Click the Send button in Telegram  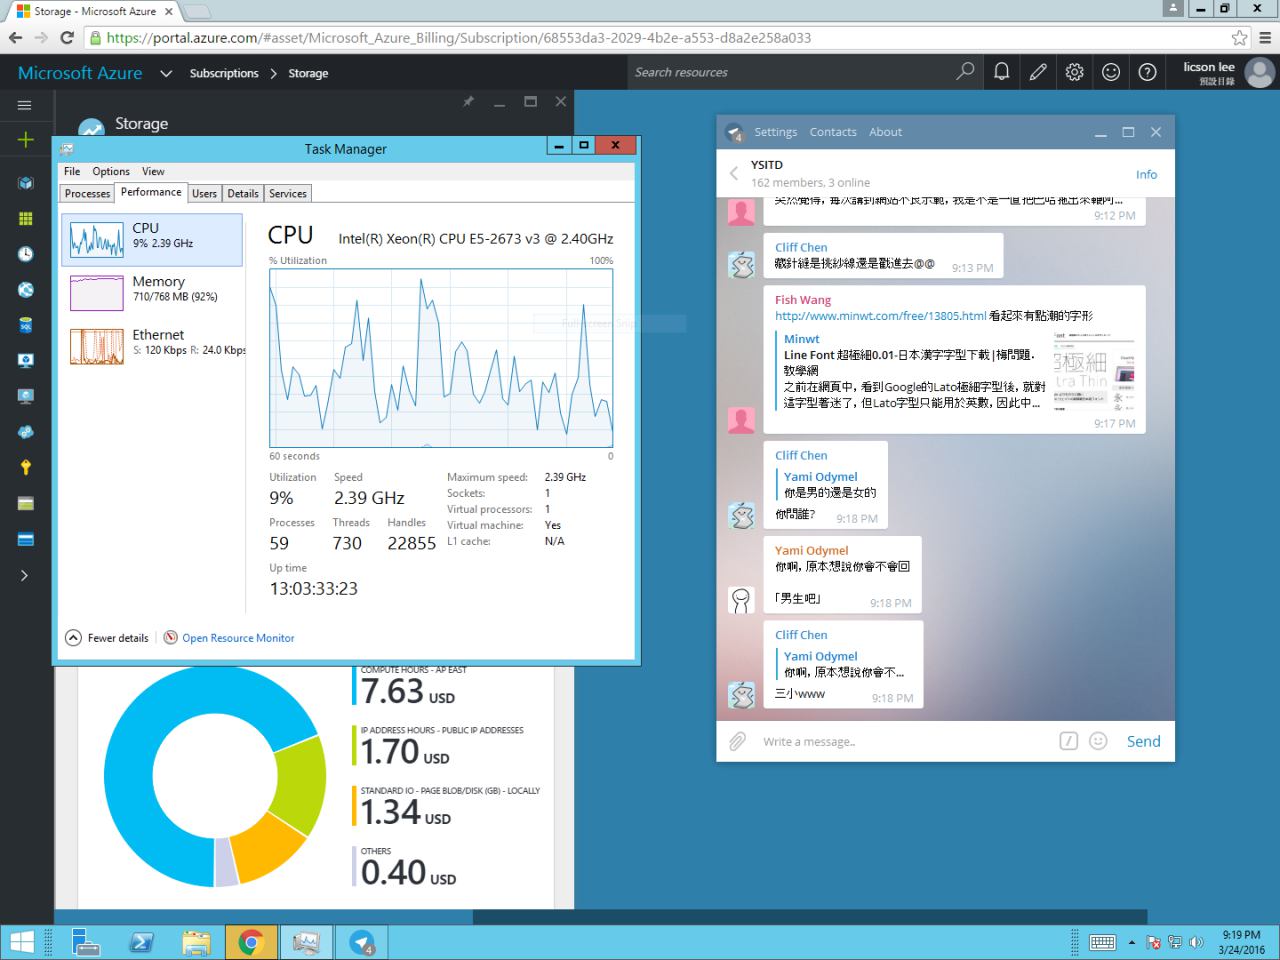click(x=1143, y=741)
